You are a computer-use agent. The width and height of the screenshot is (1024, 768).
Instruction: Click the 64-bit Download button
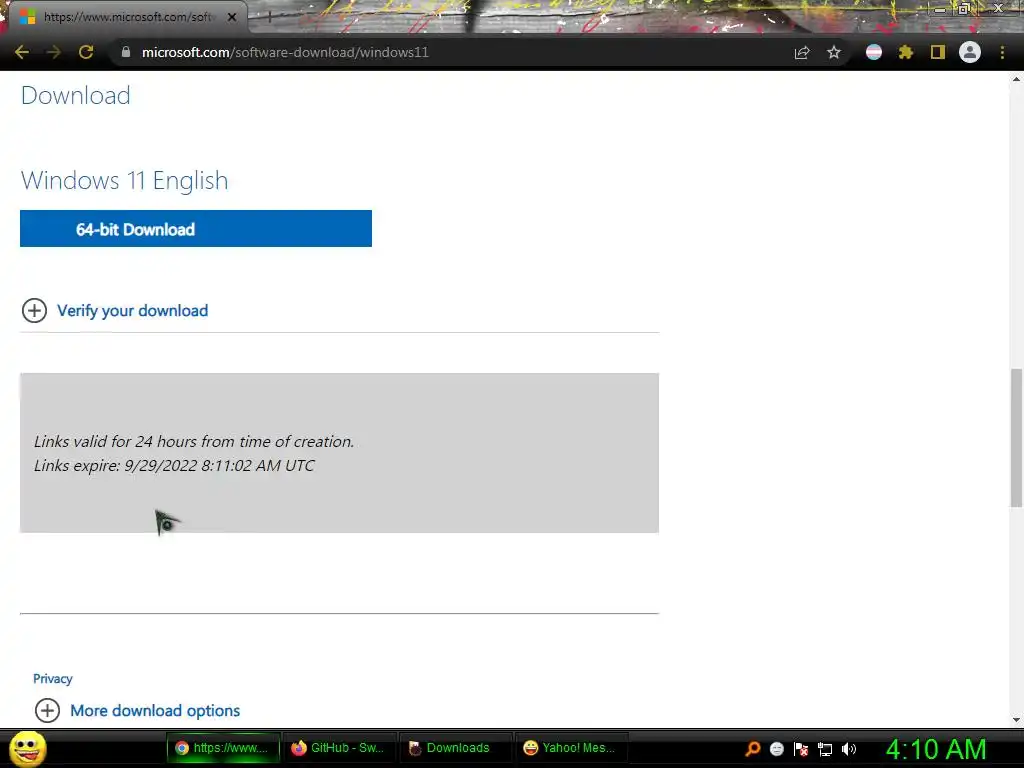196,229
